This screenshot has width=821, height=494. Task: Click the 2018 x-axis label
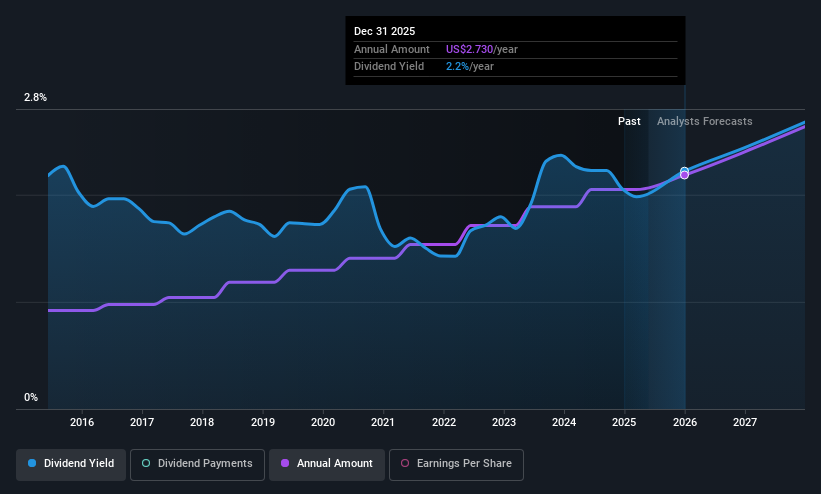click(x=202, y=422)
